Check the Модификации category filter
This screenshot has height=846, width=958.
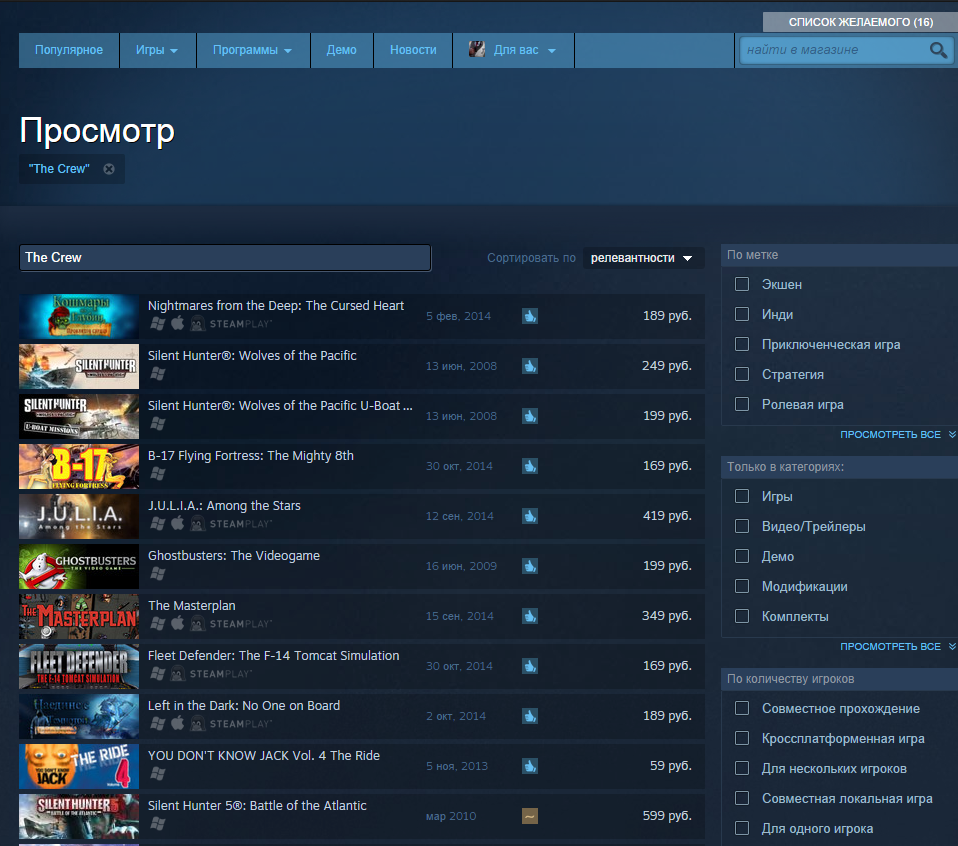[742, 586]
